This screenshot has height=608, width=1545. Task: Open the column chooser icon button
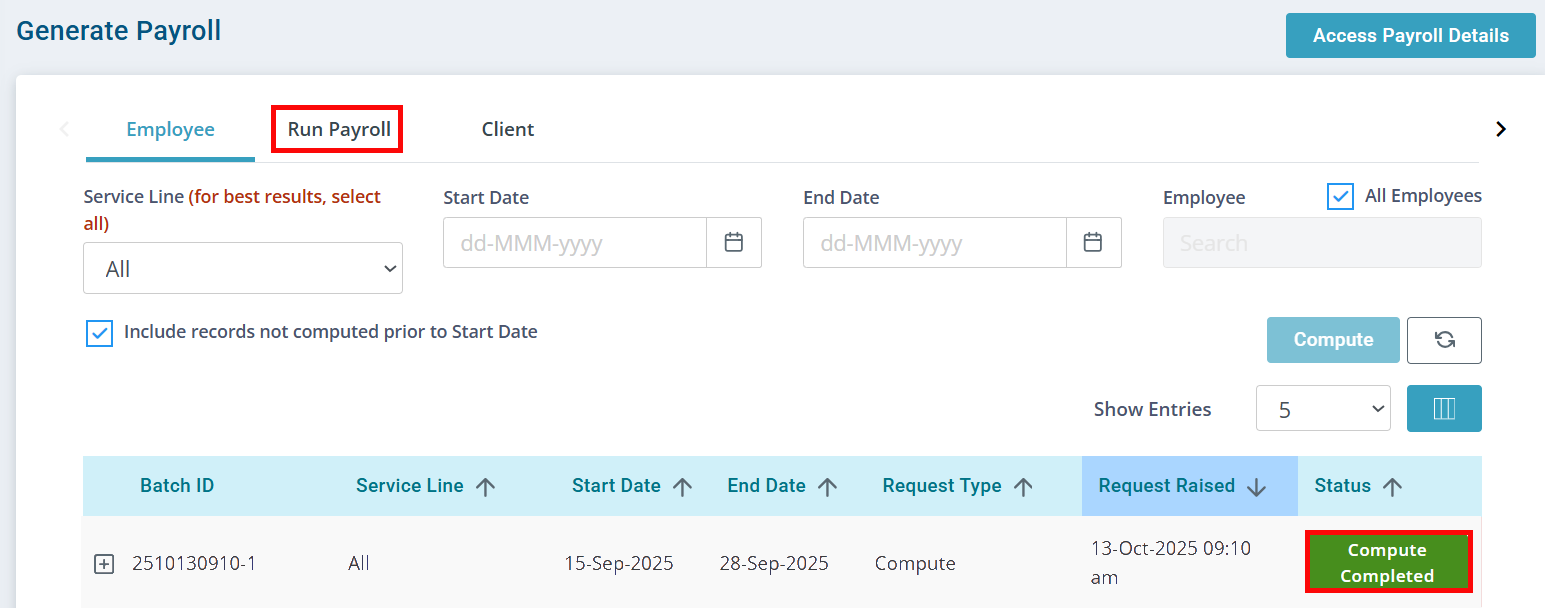[x=1444, y=409]
